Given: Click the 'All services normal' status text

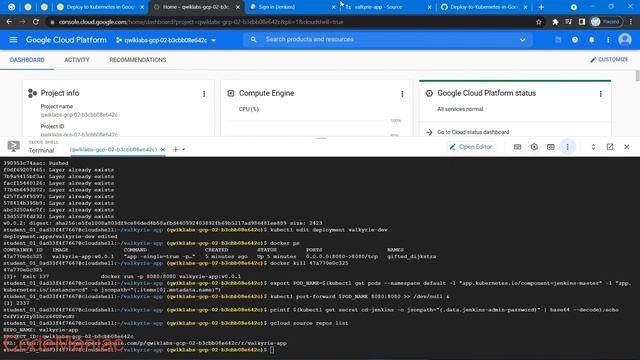Looking at the screenshot, I should 460,109.
